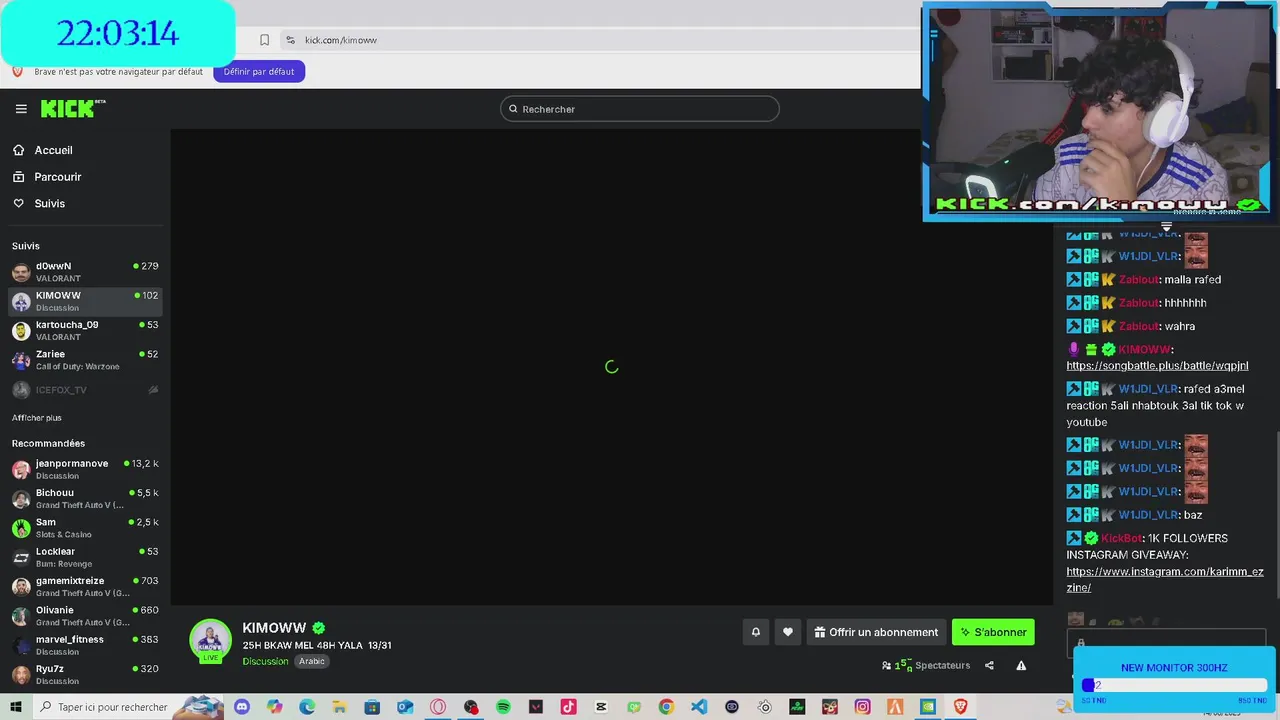Share the stream via share icon
This screenshot has height=720, width=1280.
(989, 665)
